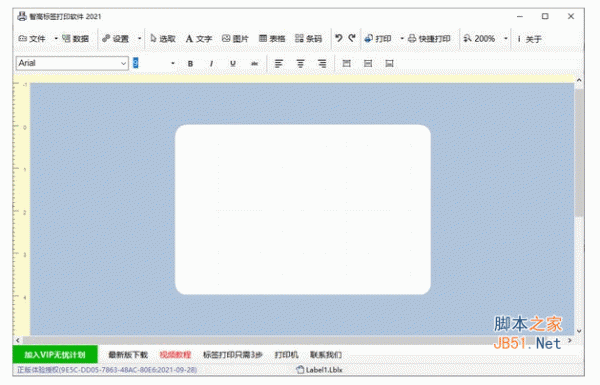Click the font size input field

coord(150,63)
